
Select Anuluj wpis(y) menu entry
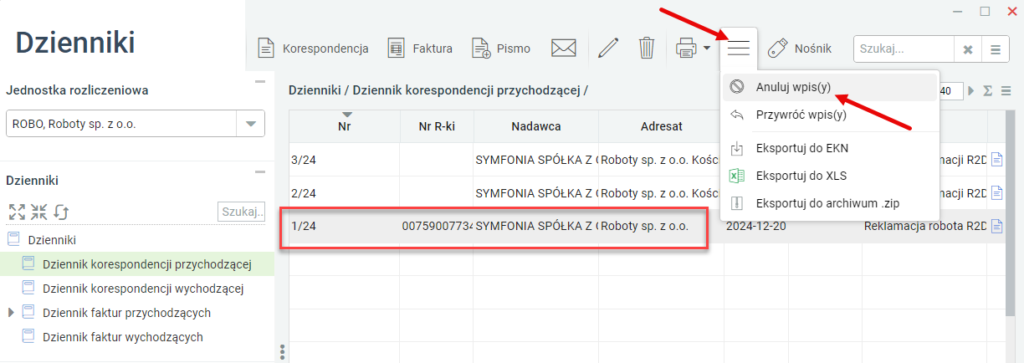coord(829,87)
